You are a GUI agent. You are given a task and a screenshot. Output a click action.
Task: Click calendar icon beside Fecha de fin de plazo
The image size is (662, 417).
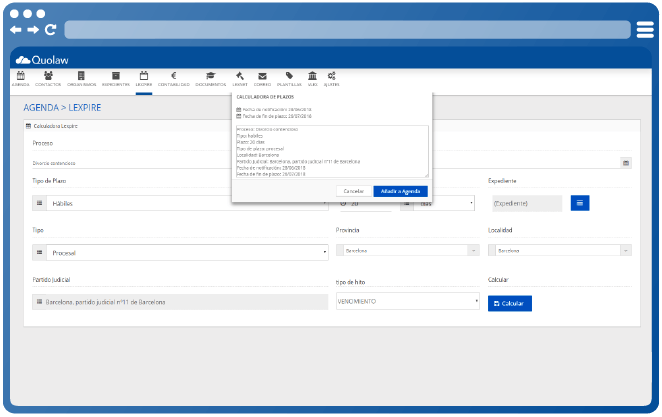pyautogui.click(x=239, y=116)
